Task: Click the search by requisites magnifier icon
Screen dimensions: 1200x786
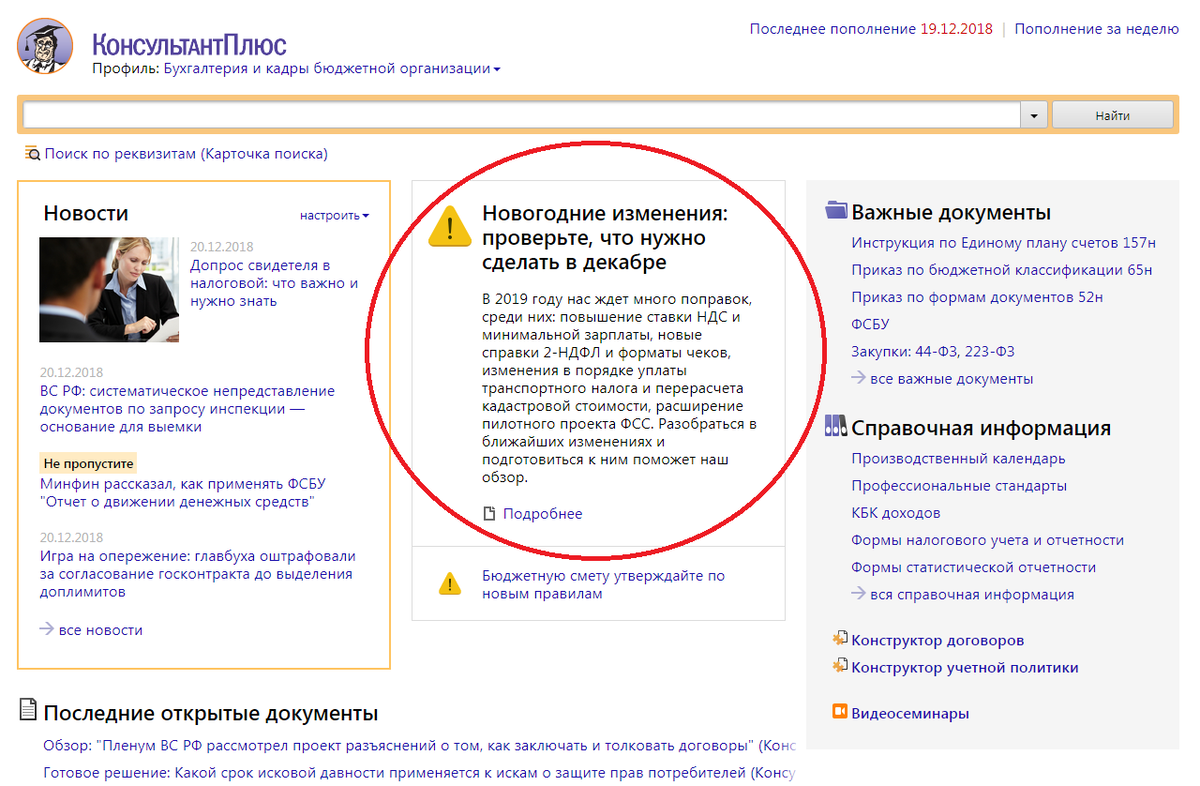Action: click(32, 154)
